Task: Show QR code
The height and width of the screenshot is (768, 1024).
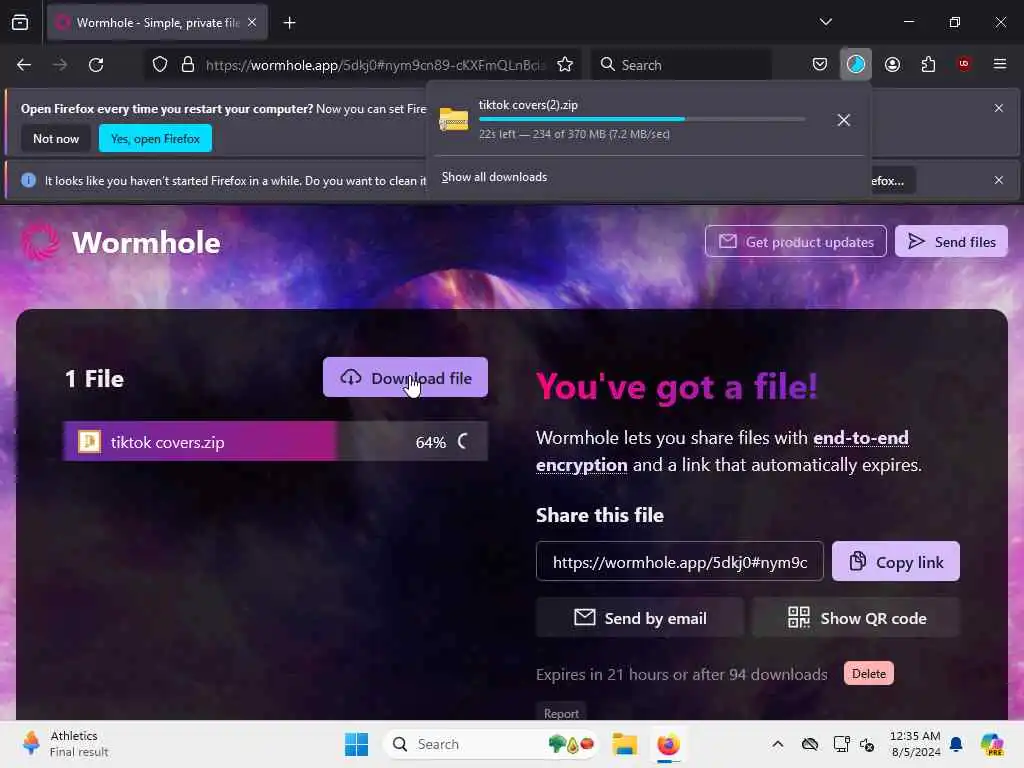Action: 856,618
